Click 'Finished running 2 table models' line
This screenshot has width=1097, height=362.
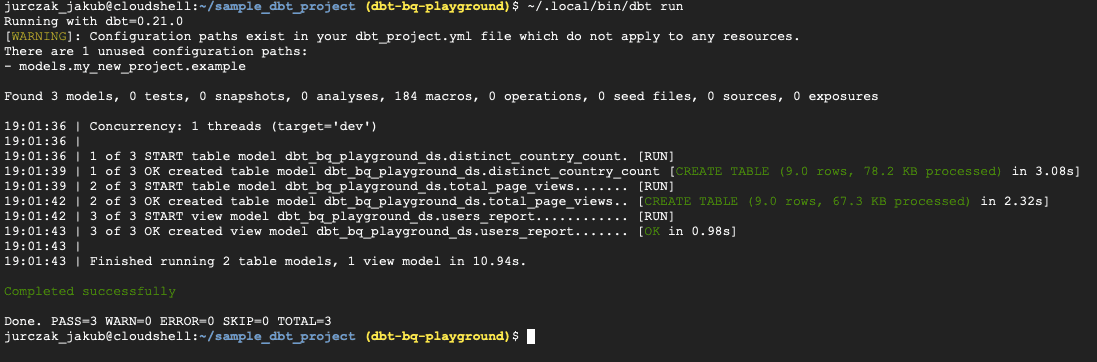265,261
